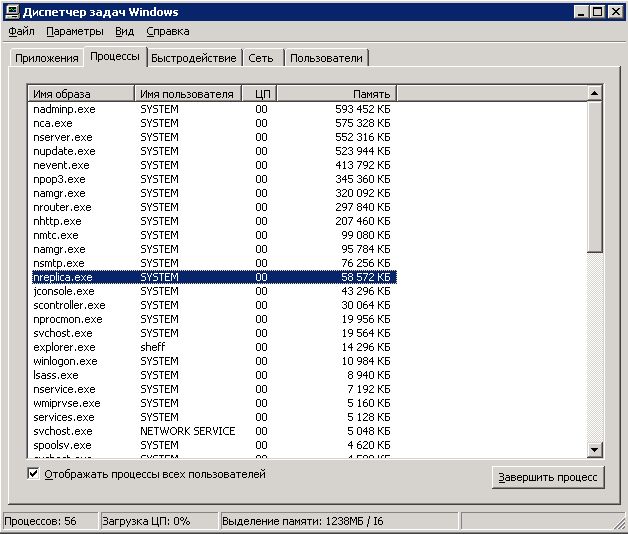The height and width of the screenshot is (534, 628).
Task: Open the Параметры menu
Action: (74, 31)
